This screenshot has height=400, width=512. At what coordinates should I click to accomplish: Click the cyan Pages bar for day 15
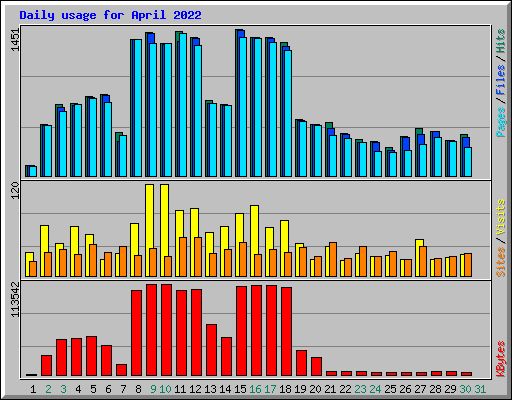243,107
